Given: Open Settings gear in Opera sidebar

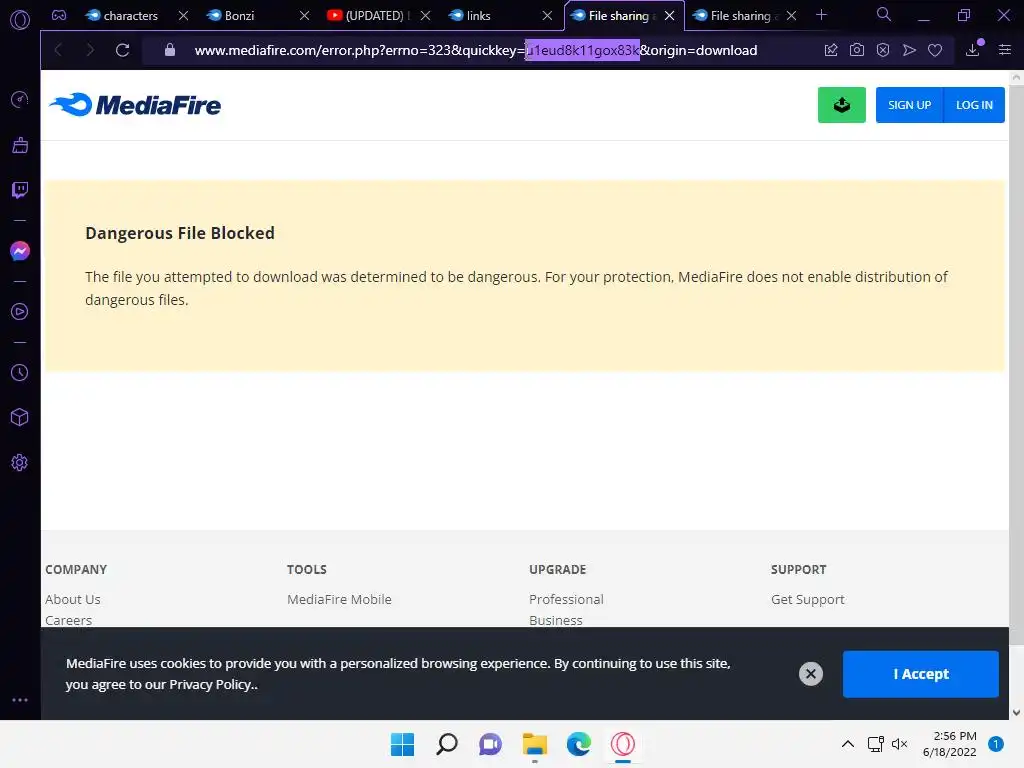Looking at the screenshot, I should pos(20,462).
